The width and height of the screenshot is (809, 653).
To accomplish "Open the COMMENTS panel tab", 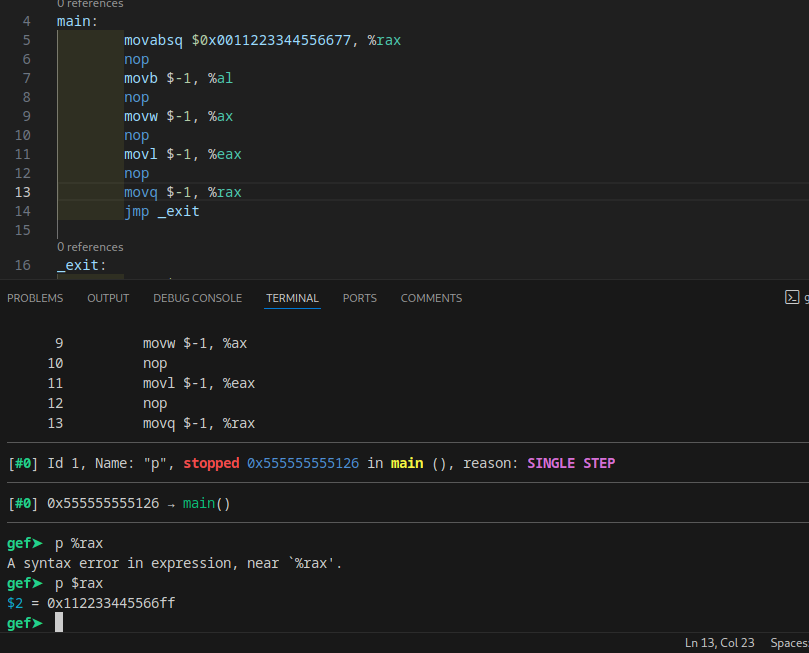I will pyautogui.click(x=431, y=298).
